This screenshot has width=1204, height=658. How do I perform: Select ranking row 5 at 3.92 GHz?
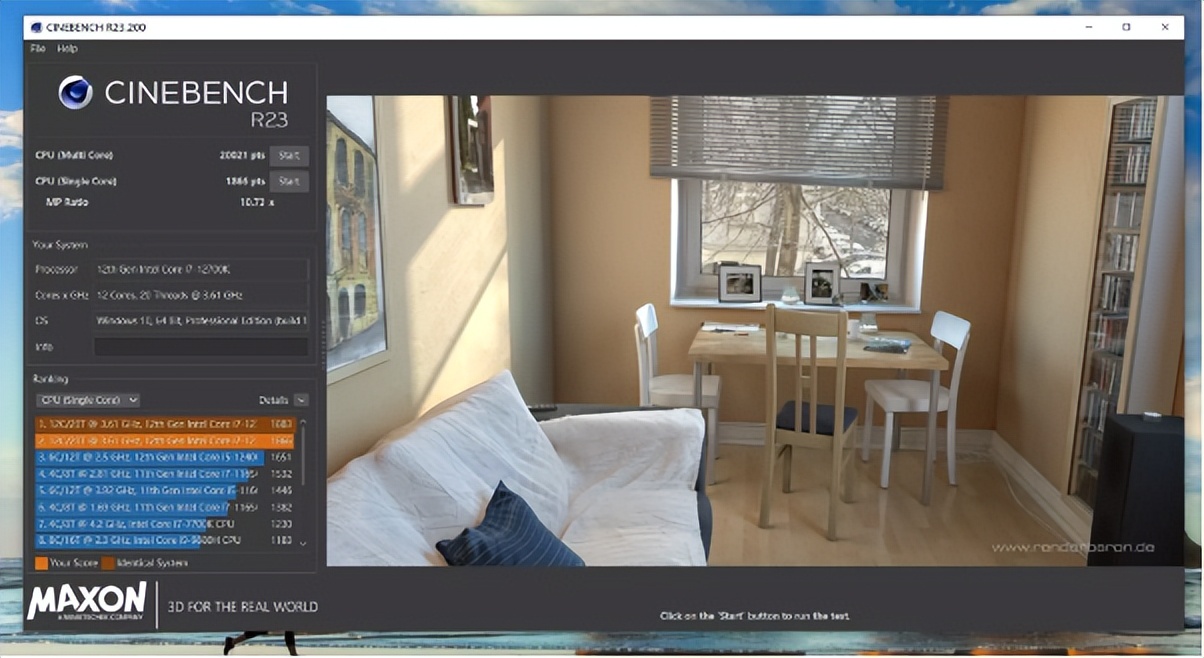pos(165,491)
